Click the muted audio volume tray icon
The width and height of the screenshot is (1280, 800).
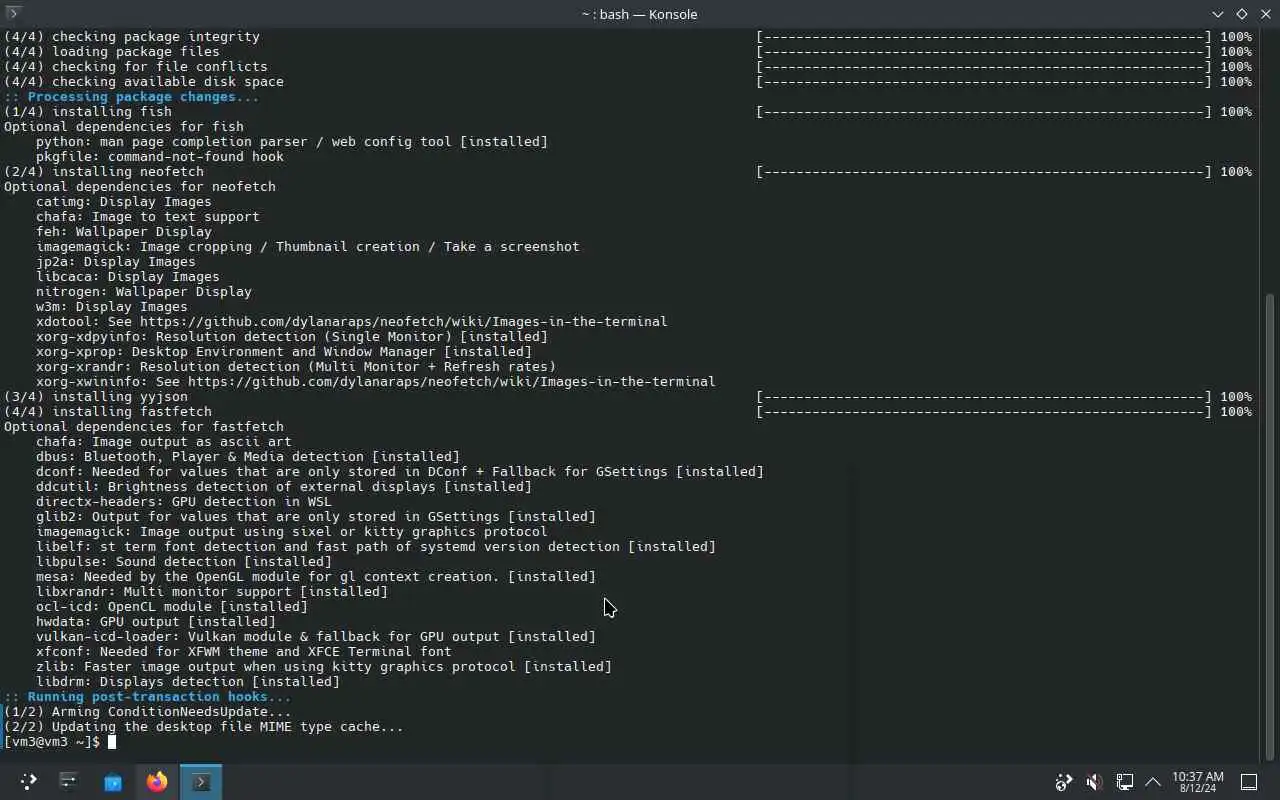pos(1094,782)
